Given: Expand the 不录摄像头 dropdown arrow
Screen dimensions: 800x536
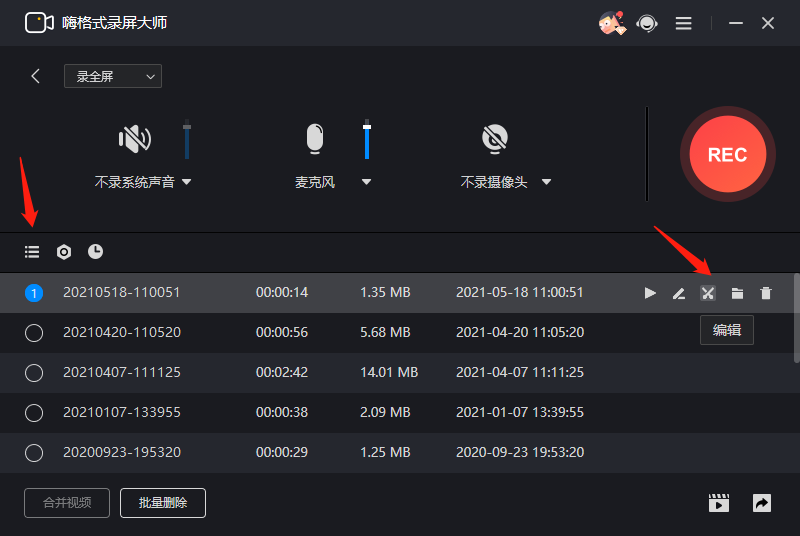Looking at the screenshot, I should [x=546, y=182].
